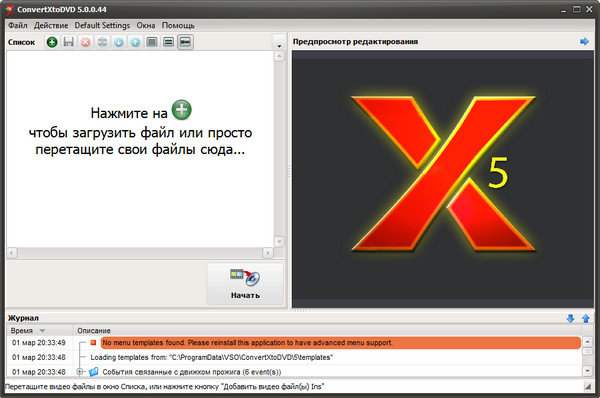Viewport: 600px width, 398px height.
Task: Click the file list scroll up arrow
Action: point(279,56)
